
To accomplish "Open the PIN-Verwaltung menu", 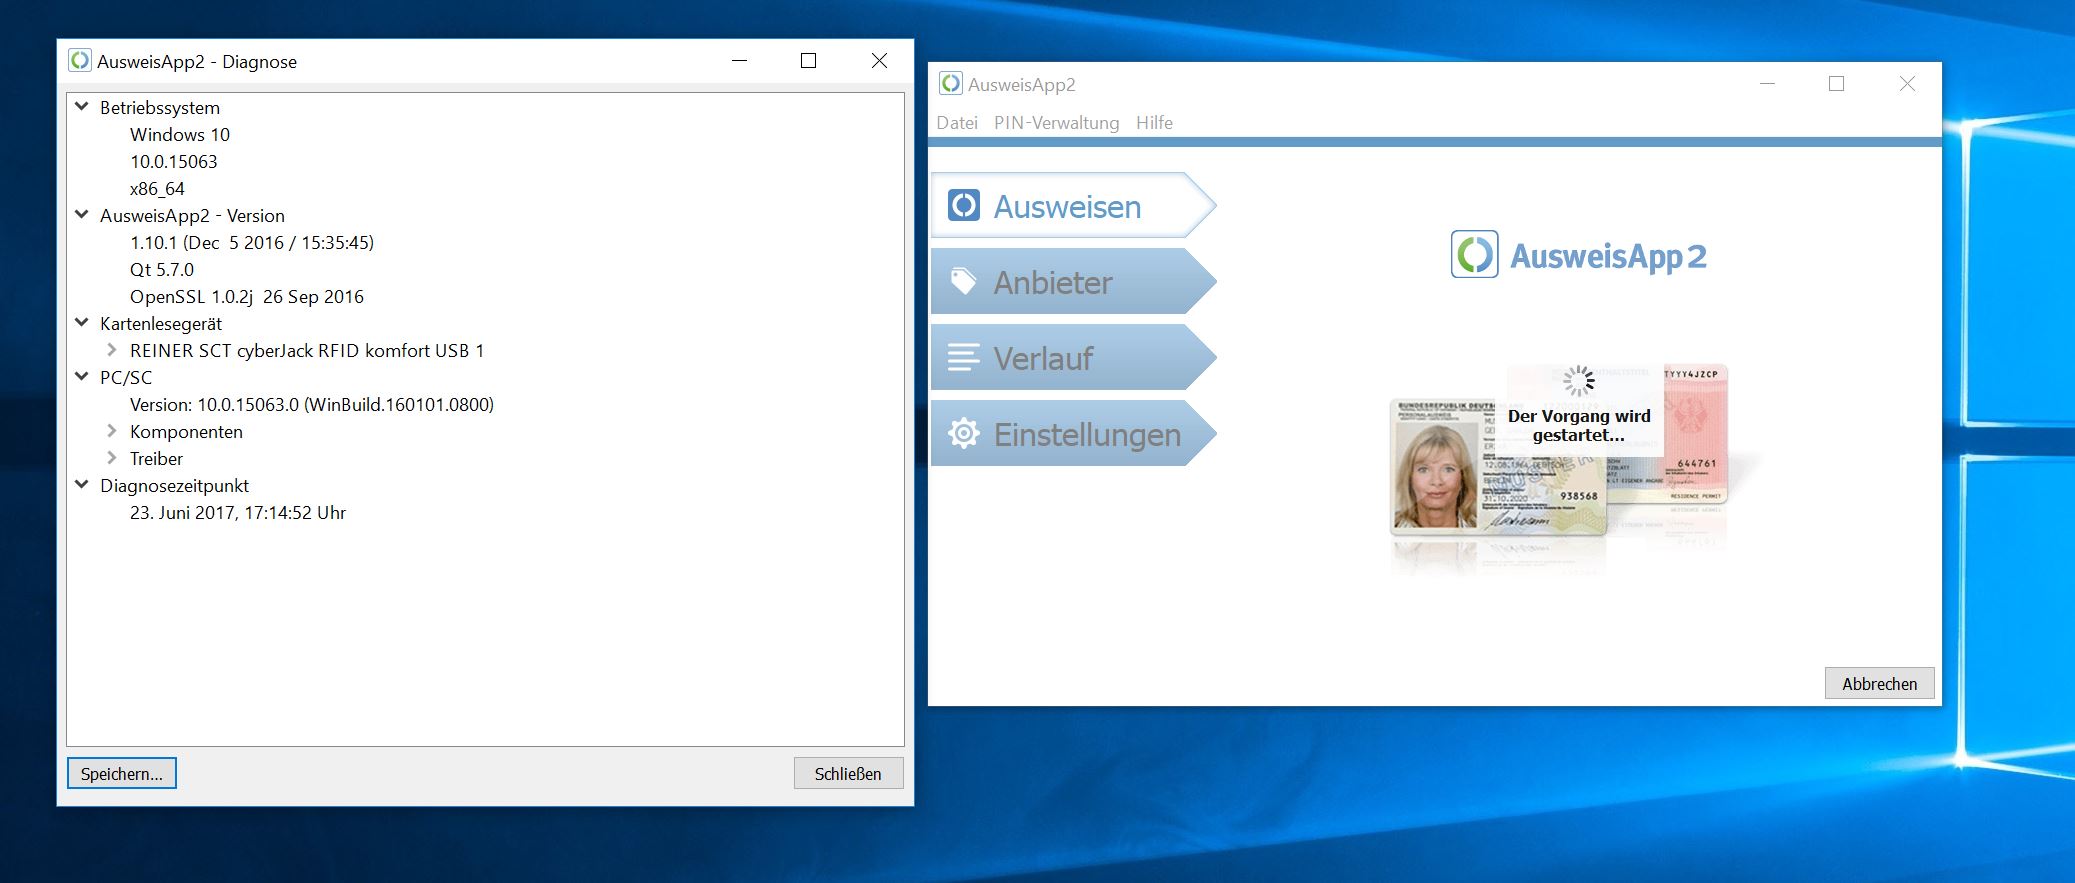I will 1056,123.
